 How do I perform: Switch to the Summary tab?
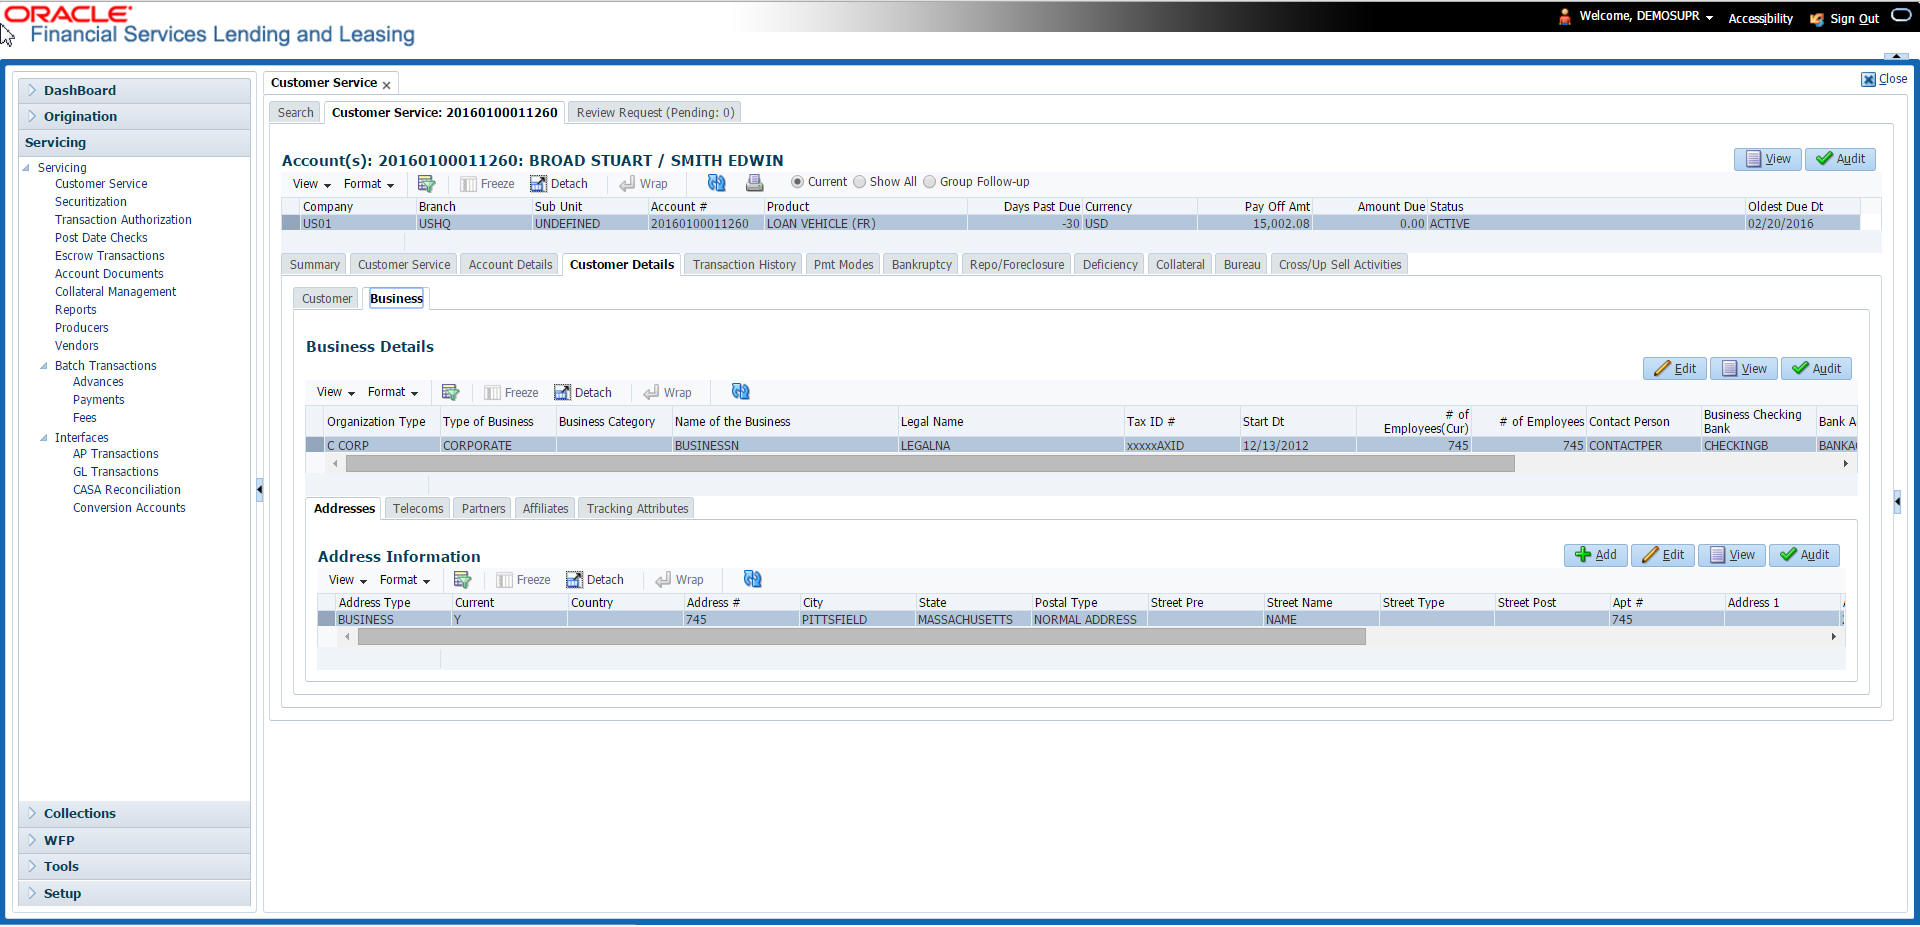point(314,265)
